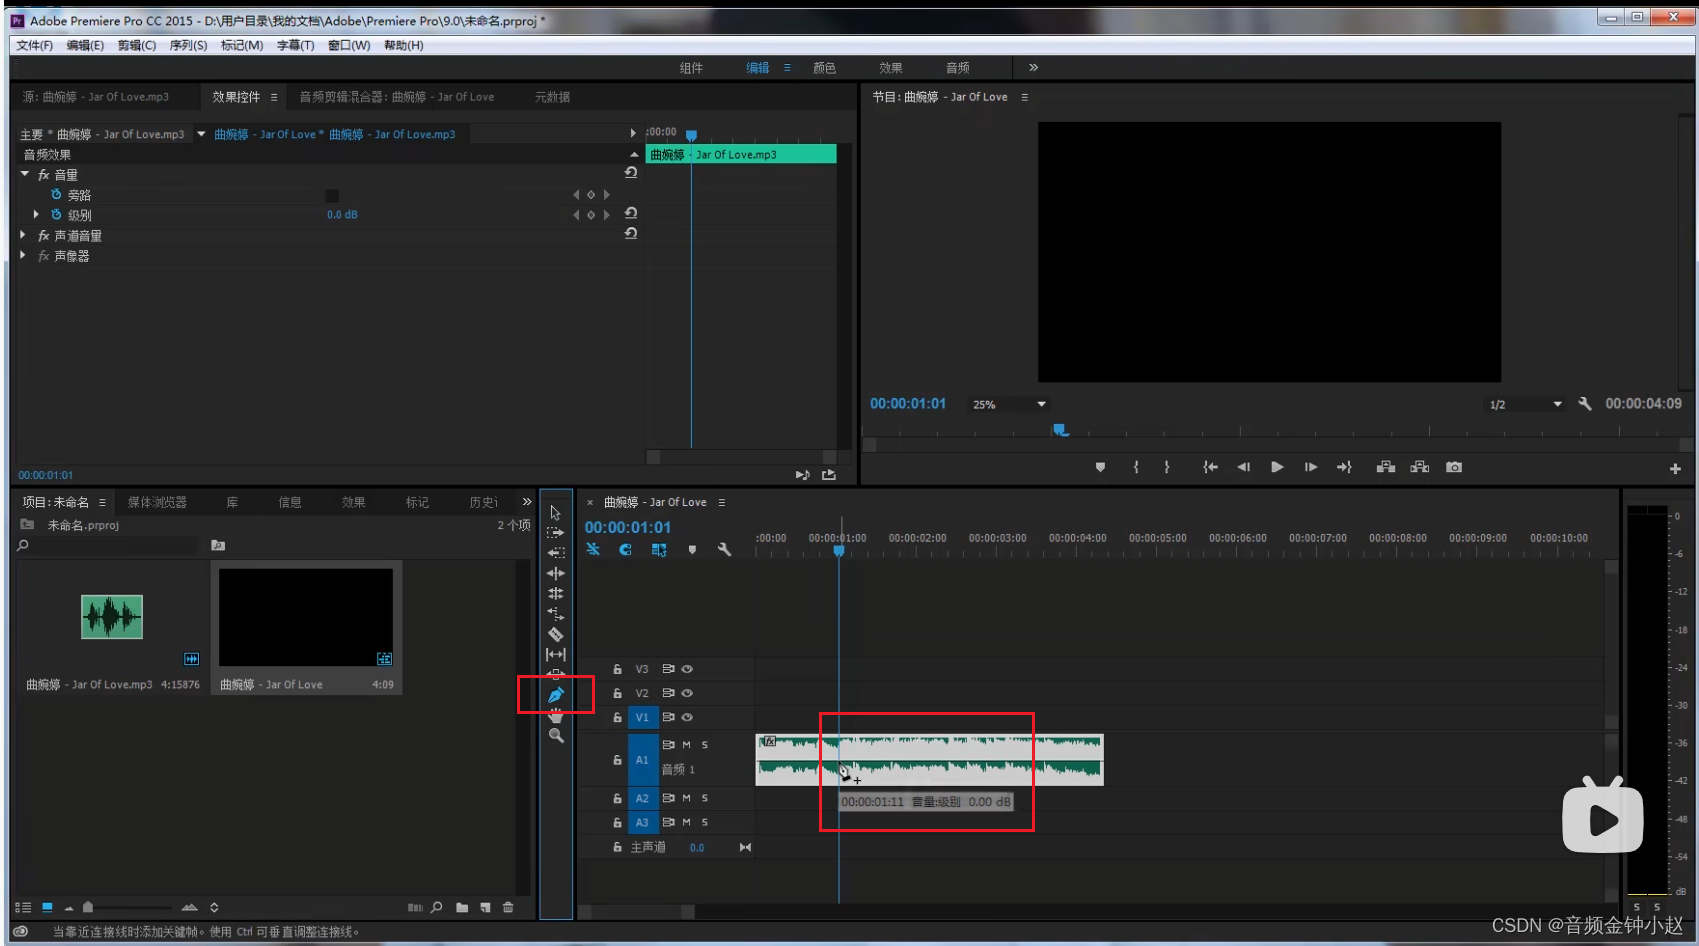Play the sequence in program monitor
The image size is (1699, 946).
(x=1277, y=467)
